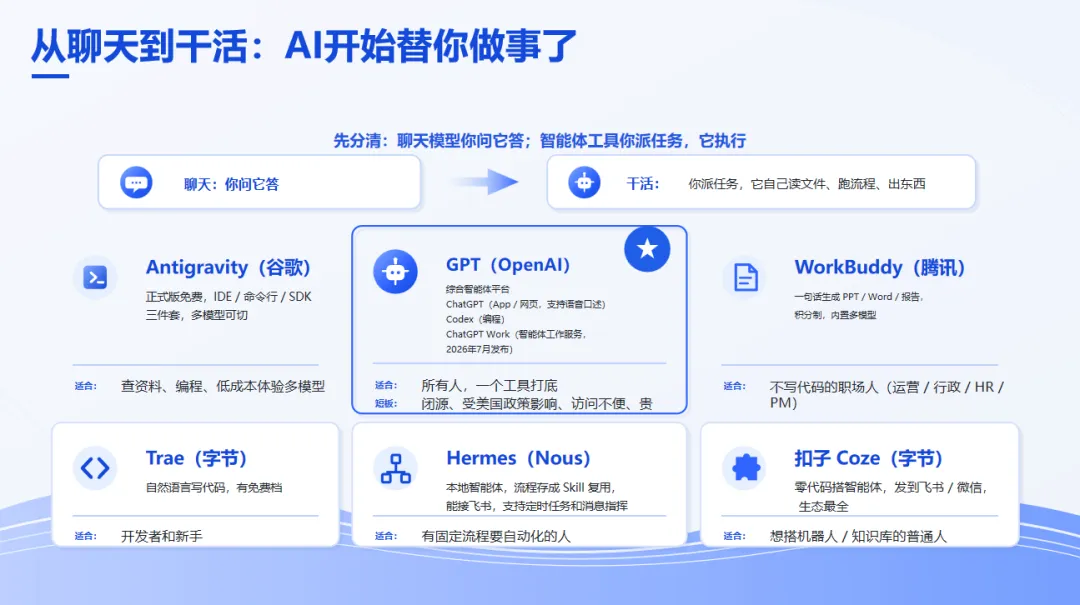1080x605 pixels.
Task: Click the robot icon in the GPT card
Action: point(395,271)
